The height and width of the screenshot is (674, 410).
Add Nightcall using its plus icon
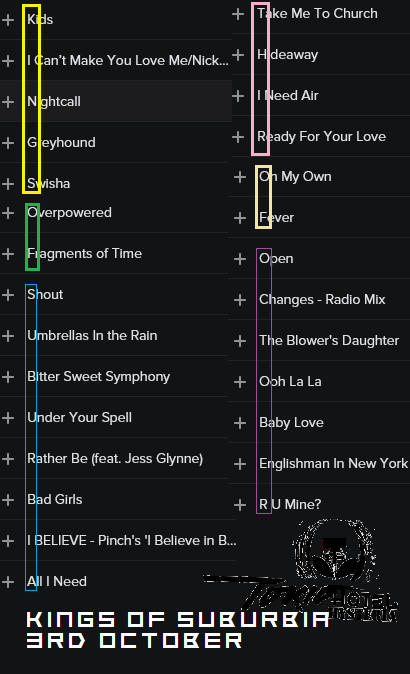8,102
